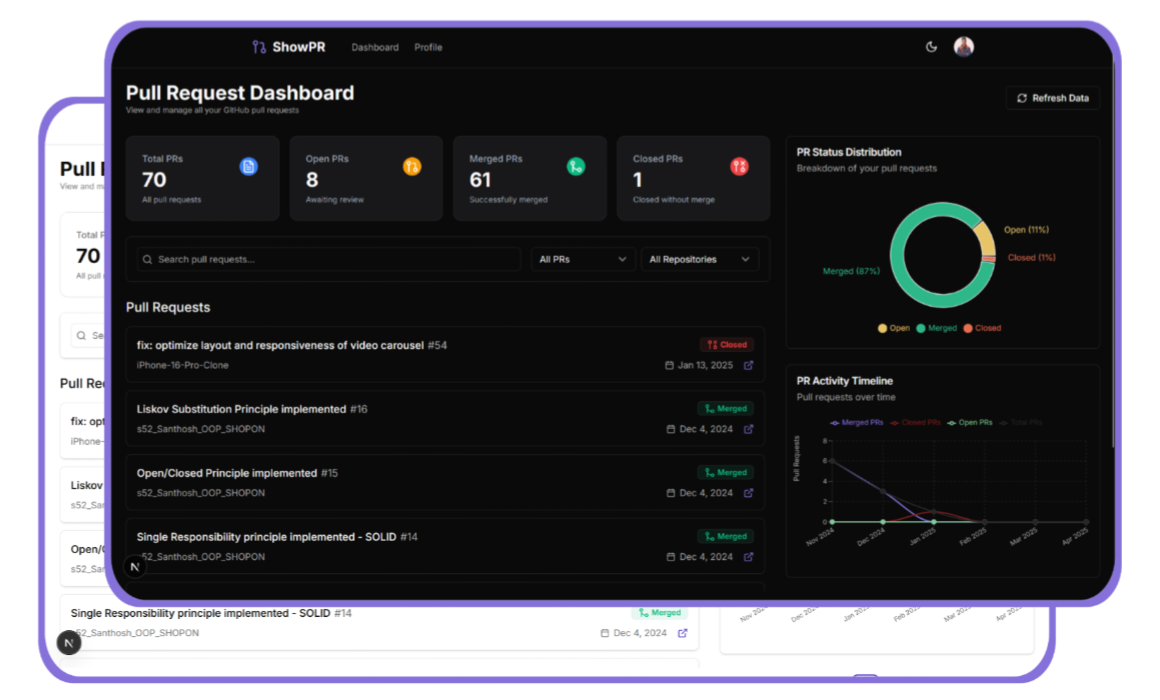
Task: Click the ShowPR logo icon in the navbar
Action: (x=259, y=47)
